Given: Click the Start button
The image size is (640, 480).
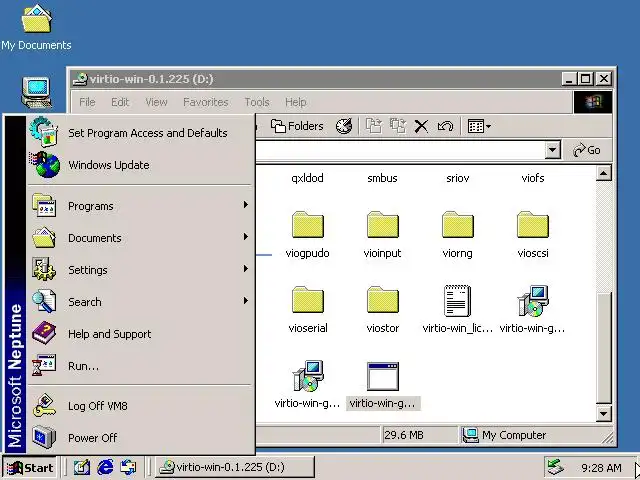Looking at the screenshot, I should coord(30,467).
